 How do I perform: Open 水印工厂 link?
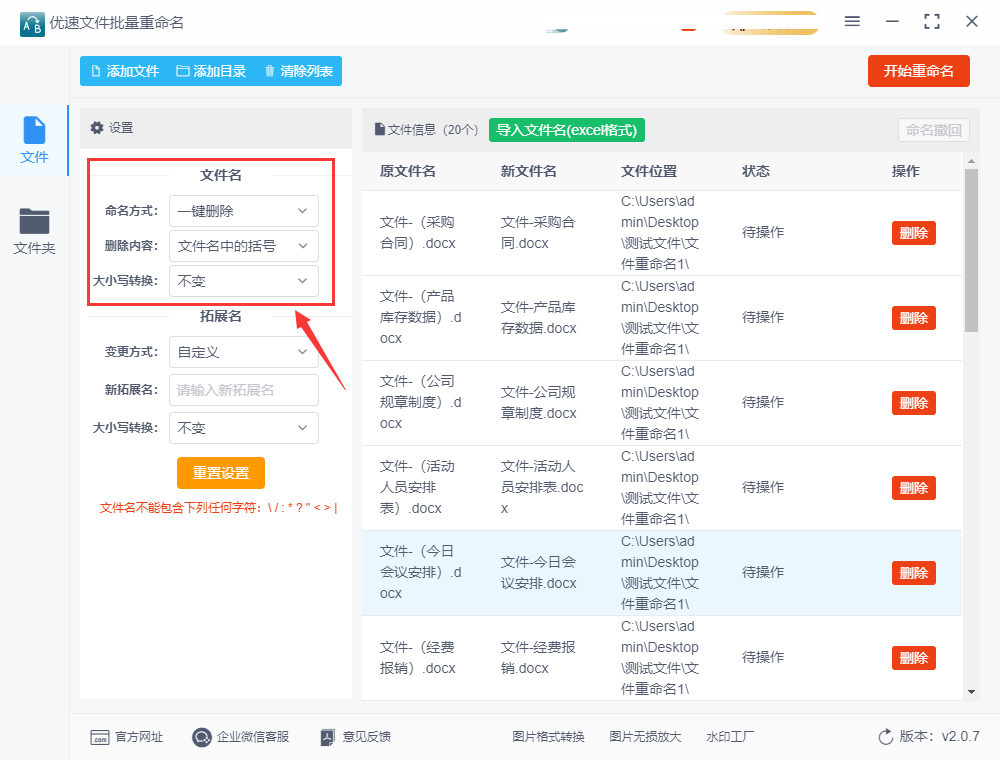(730, 737)
